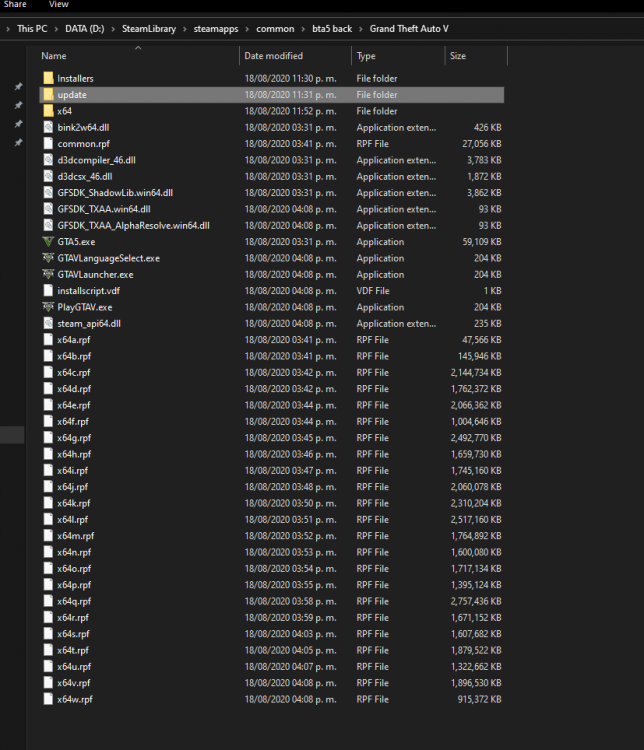Select the x64t.rpf file name
The width and height of the screenshot is (644, 750).
pos(73,650)
